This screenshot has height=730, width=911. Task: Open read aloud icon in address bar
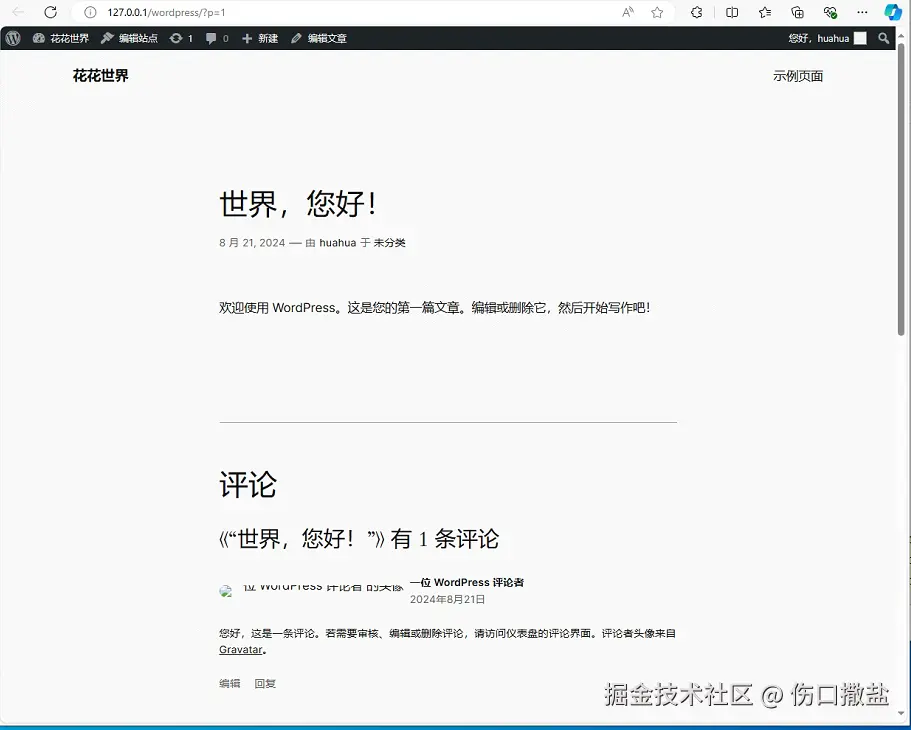(x=627, y=12)
